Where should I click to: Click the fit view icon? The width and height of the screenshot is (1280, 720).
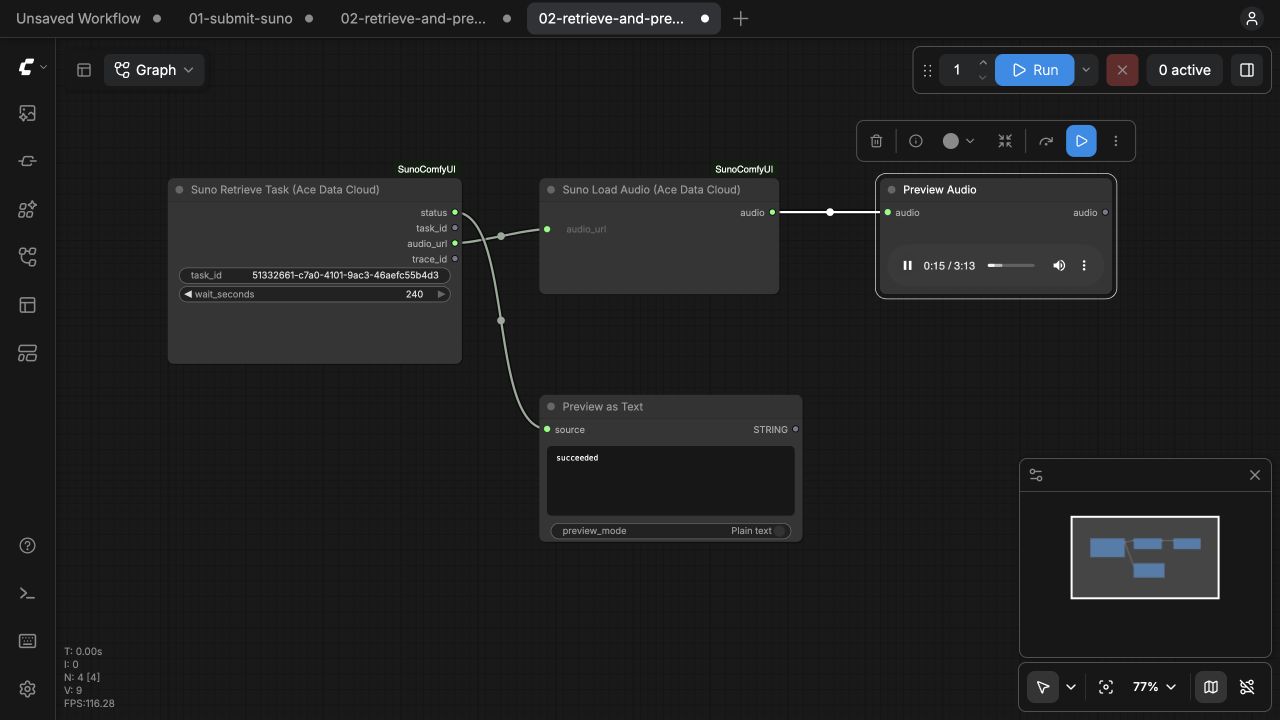pyautogui.click(x=1106, y=687)
